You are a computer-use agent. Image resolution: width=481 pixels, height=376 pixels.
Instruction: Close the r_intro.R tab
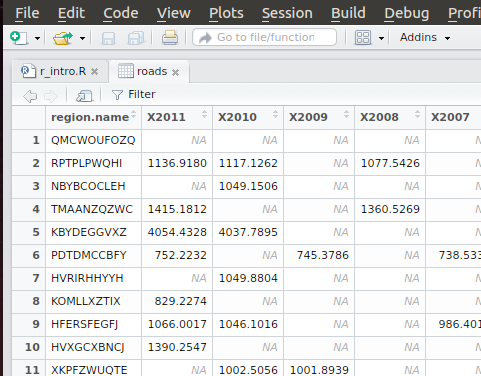[x=95, y=72]
